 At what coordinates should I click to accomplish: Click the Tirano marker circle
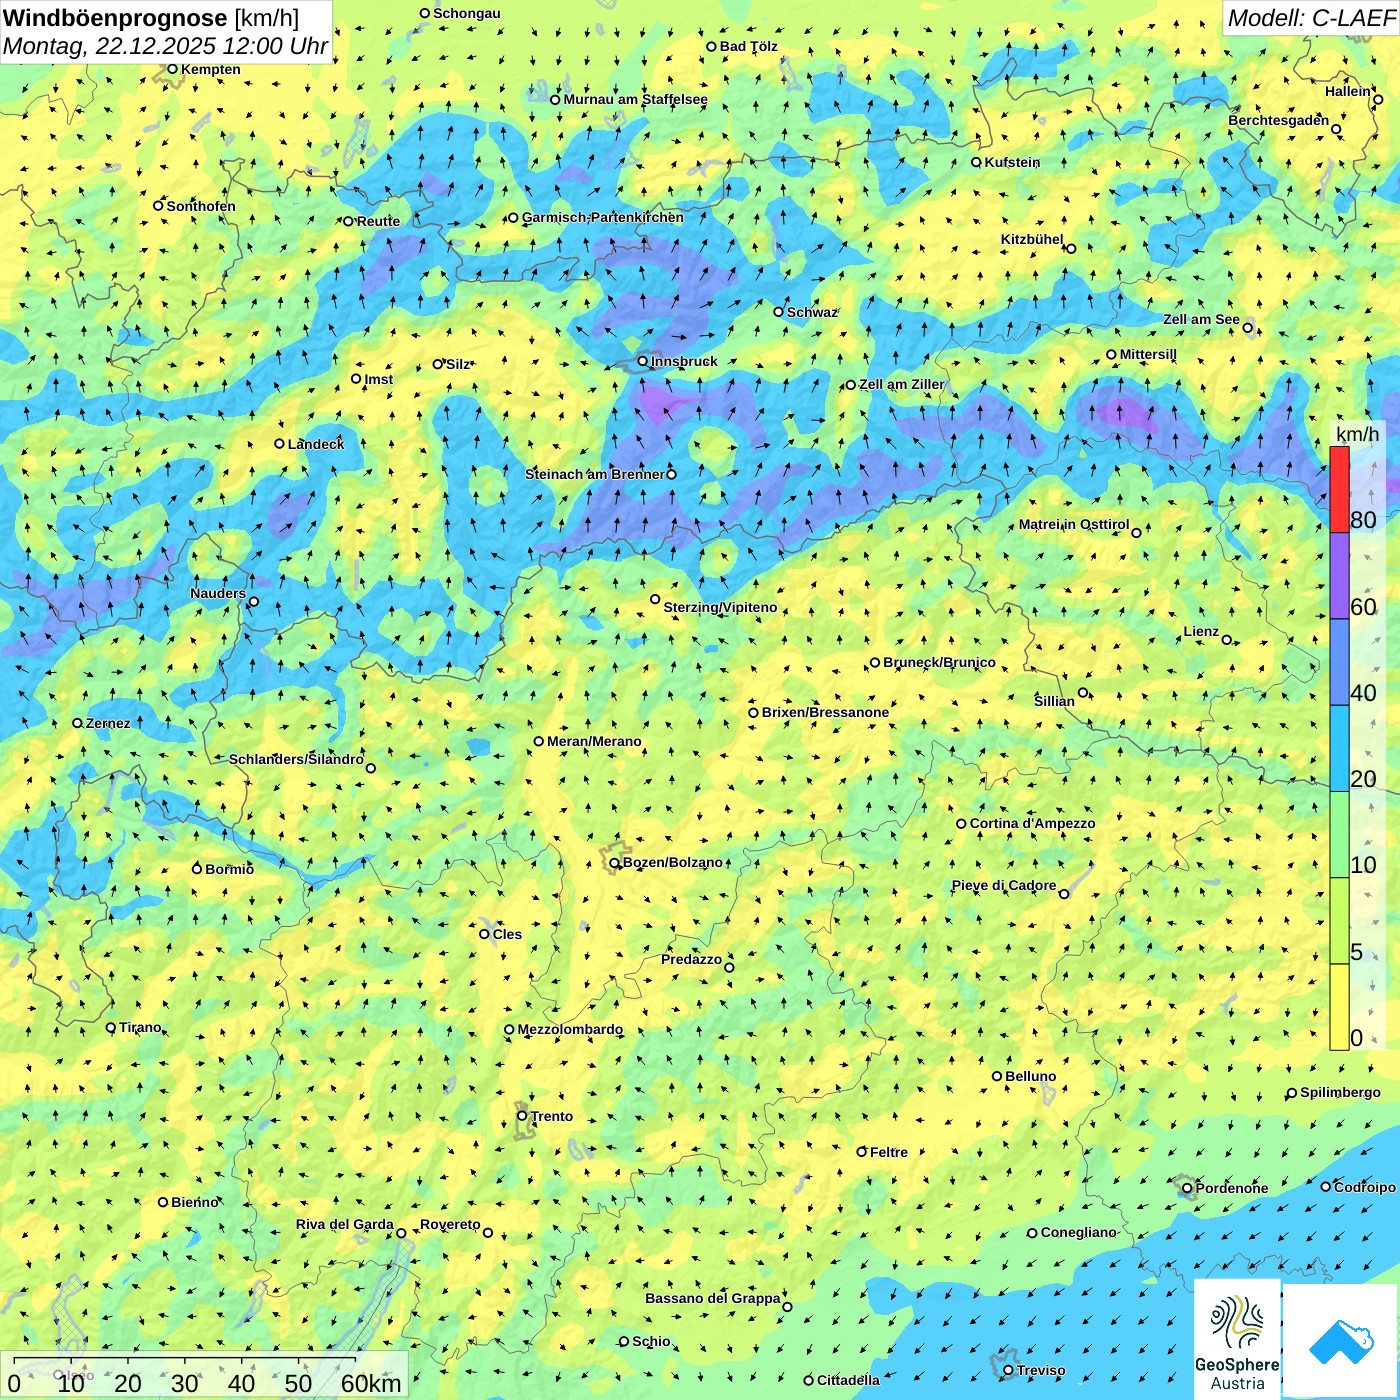111,1027
